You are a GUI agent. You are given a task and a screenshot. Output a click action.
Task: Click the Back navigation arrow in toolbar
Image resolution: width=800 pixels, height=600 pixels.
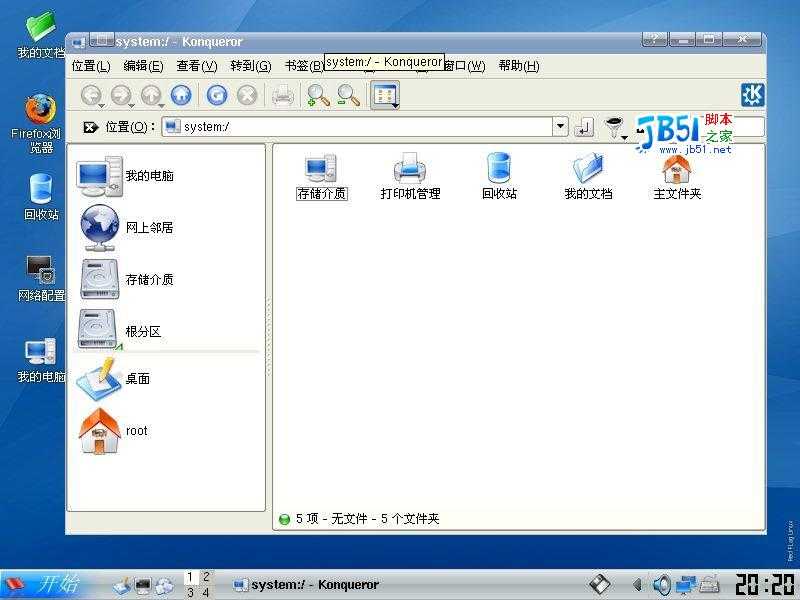click(92, 95)
